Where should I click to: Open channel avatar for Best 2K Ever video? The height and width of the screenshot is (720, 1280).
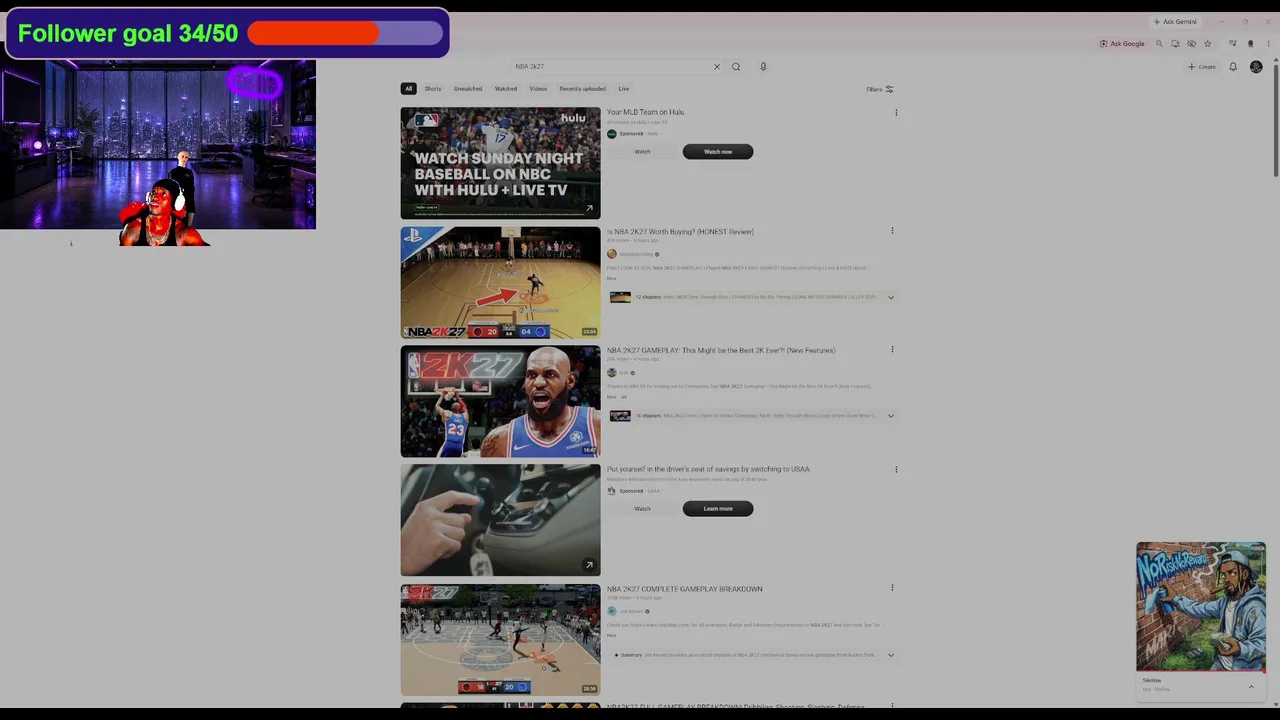click(x=612, y=373)
